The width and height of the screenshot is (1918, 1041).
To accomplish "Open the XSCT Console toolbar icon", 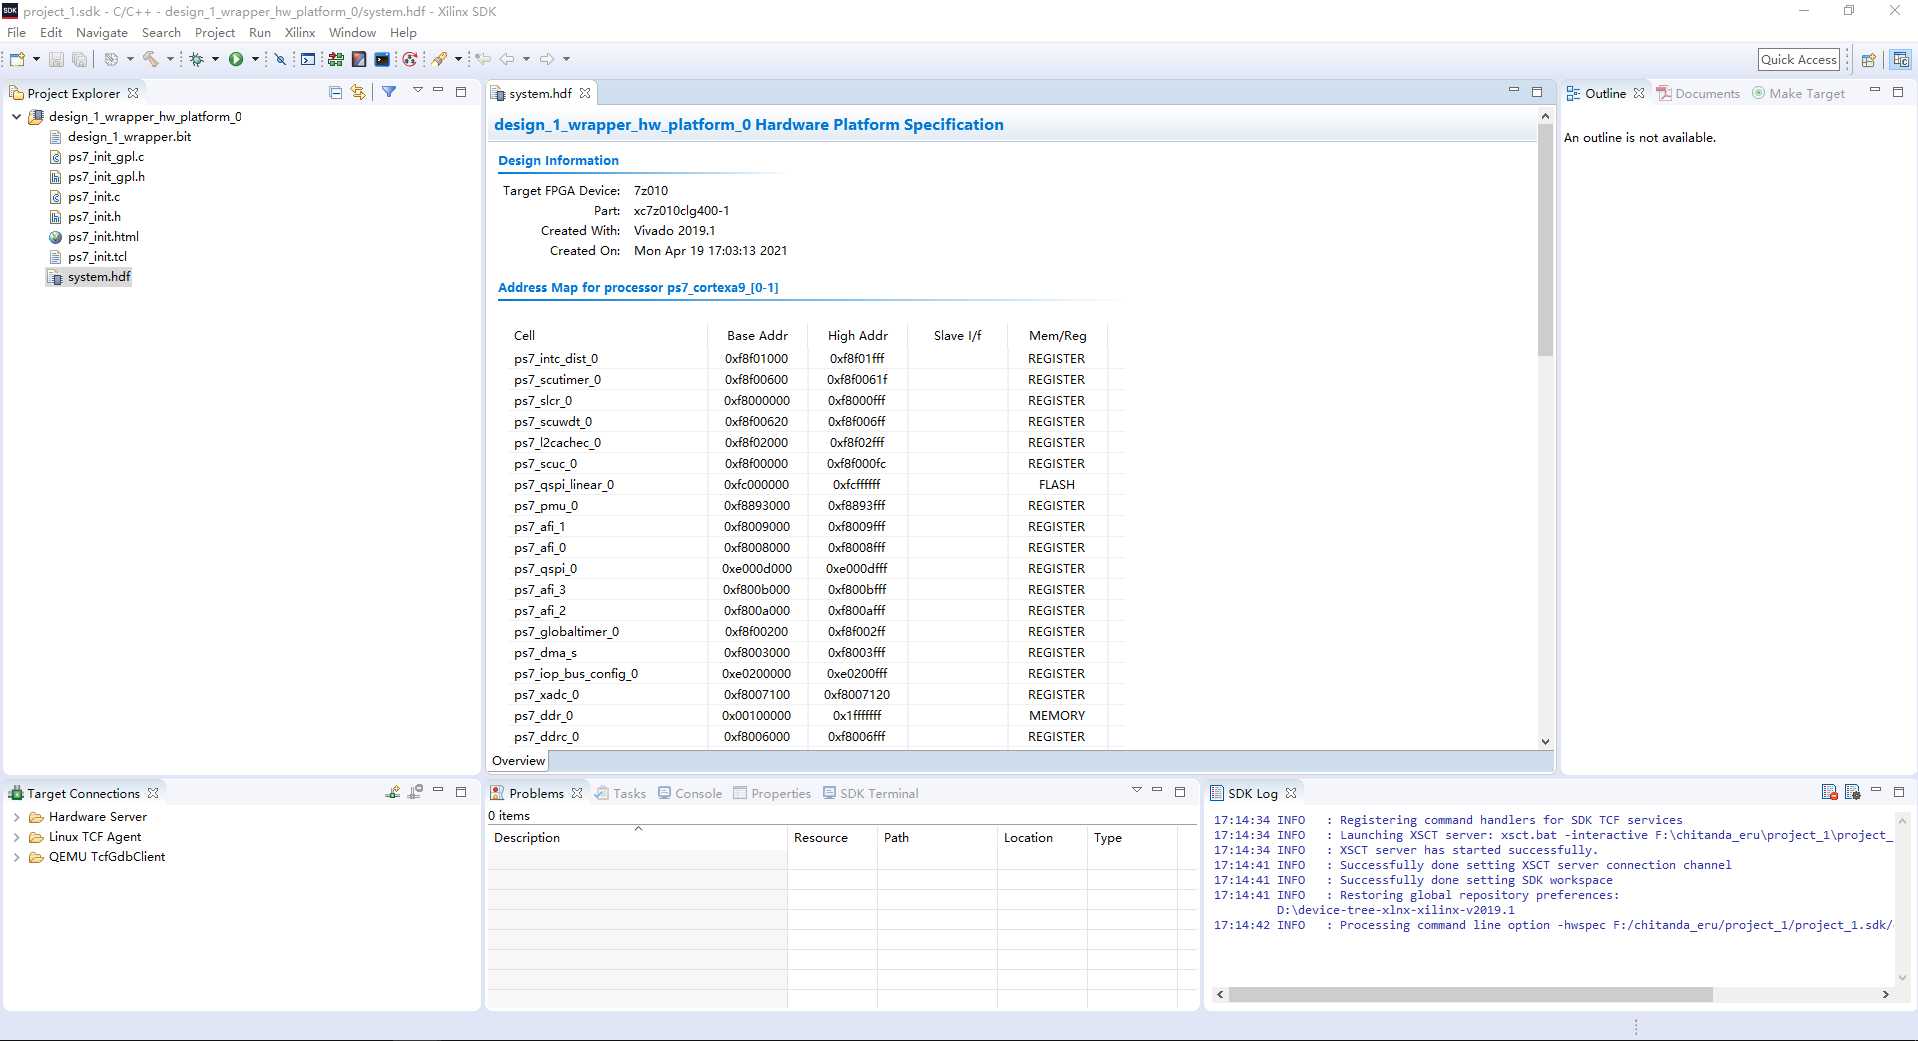I will point(308,60).
